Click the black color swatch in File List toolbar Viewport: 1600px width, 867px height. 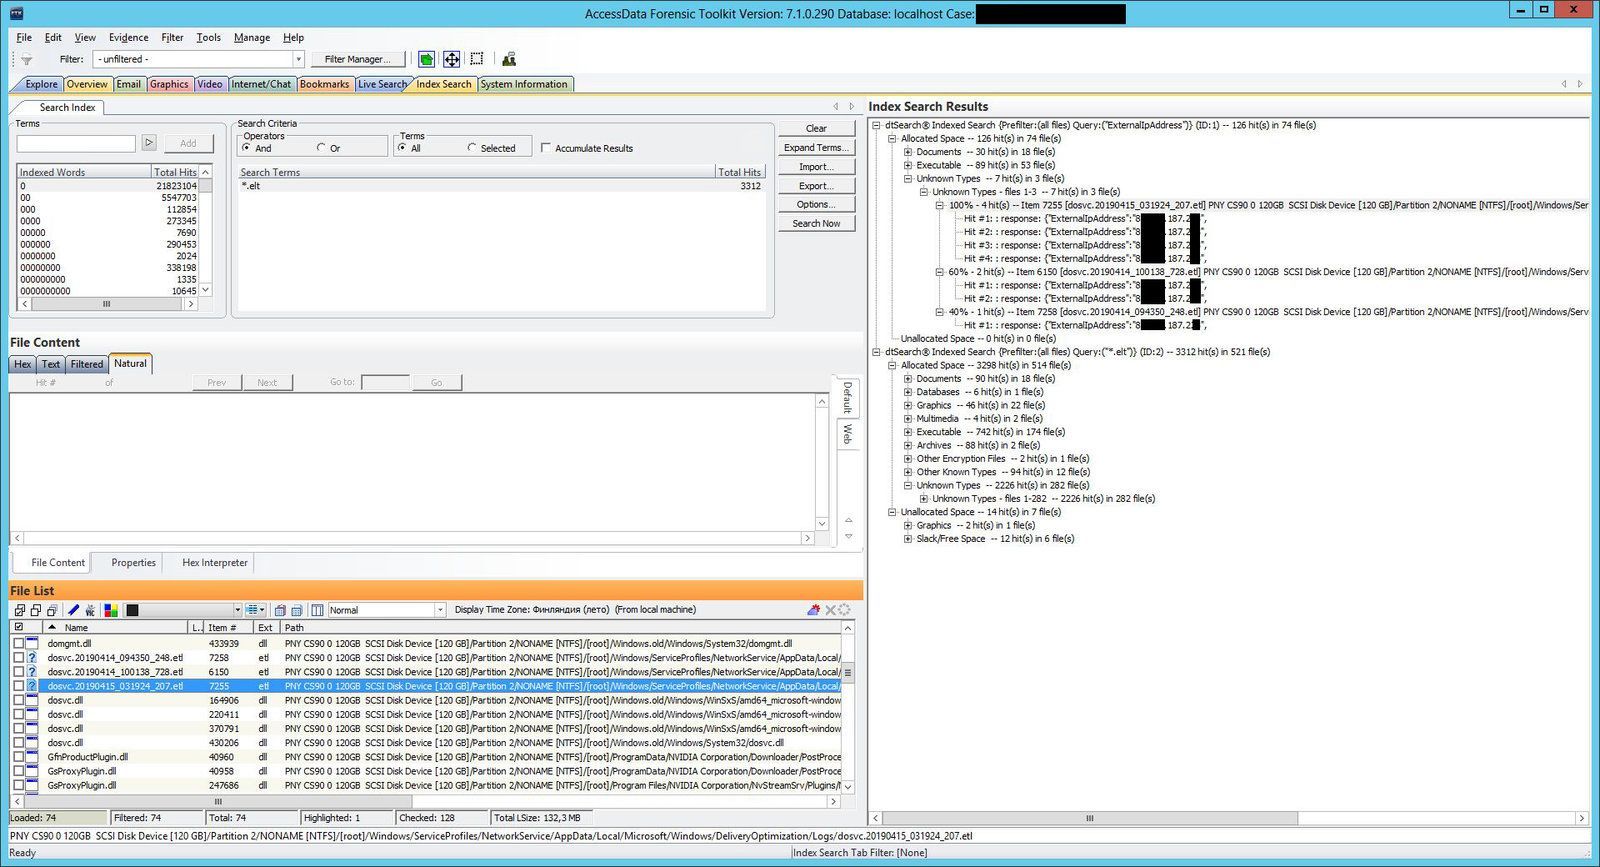tap(132, 610)
